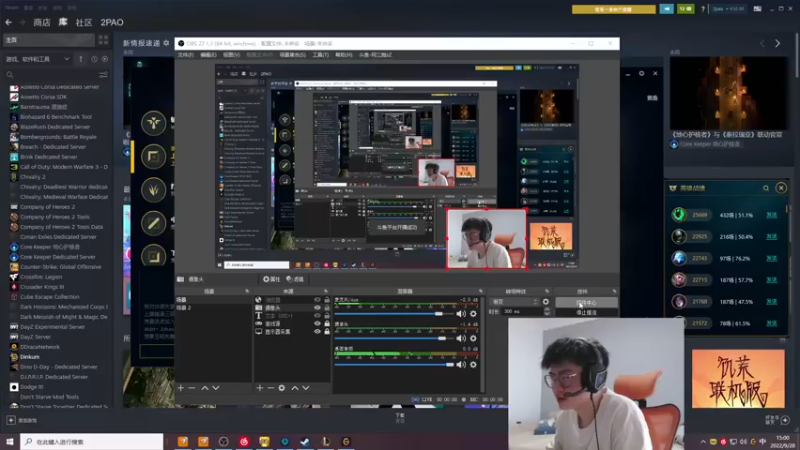Go back with Steam's back arrow

[x=8, y=22]
